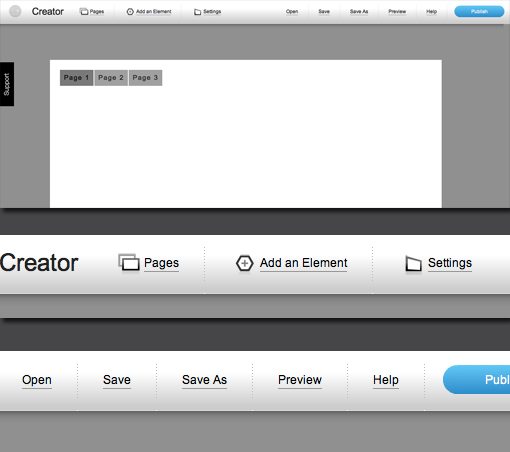Viewport: 510px width, 452px height.
Task: Click the round logo beside Creator title
Action: pos(15,11)
